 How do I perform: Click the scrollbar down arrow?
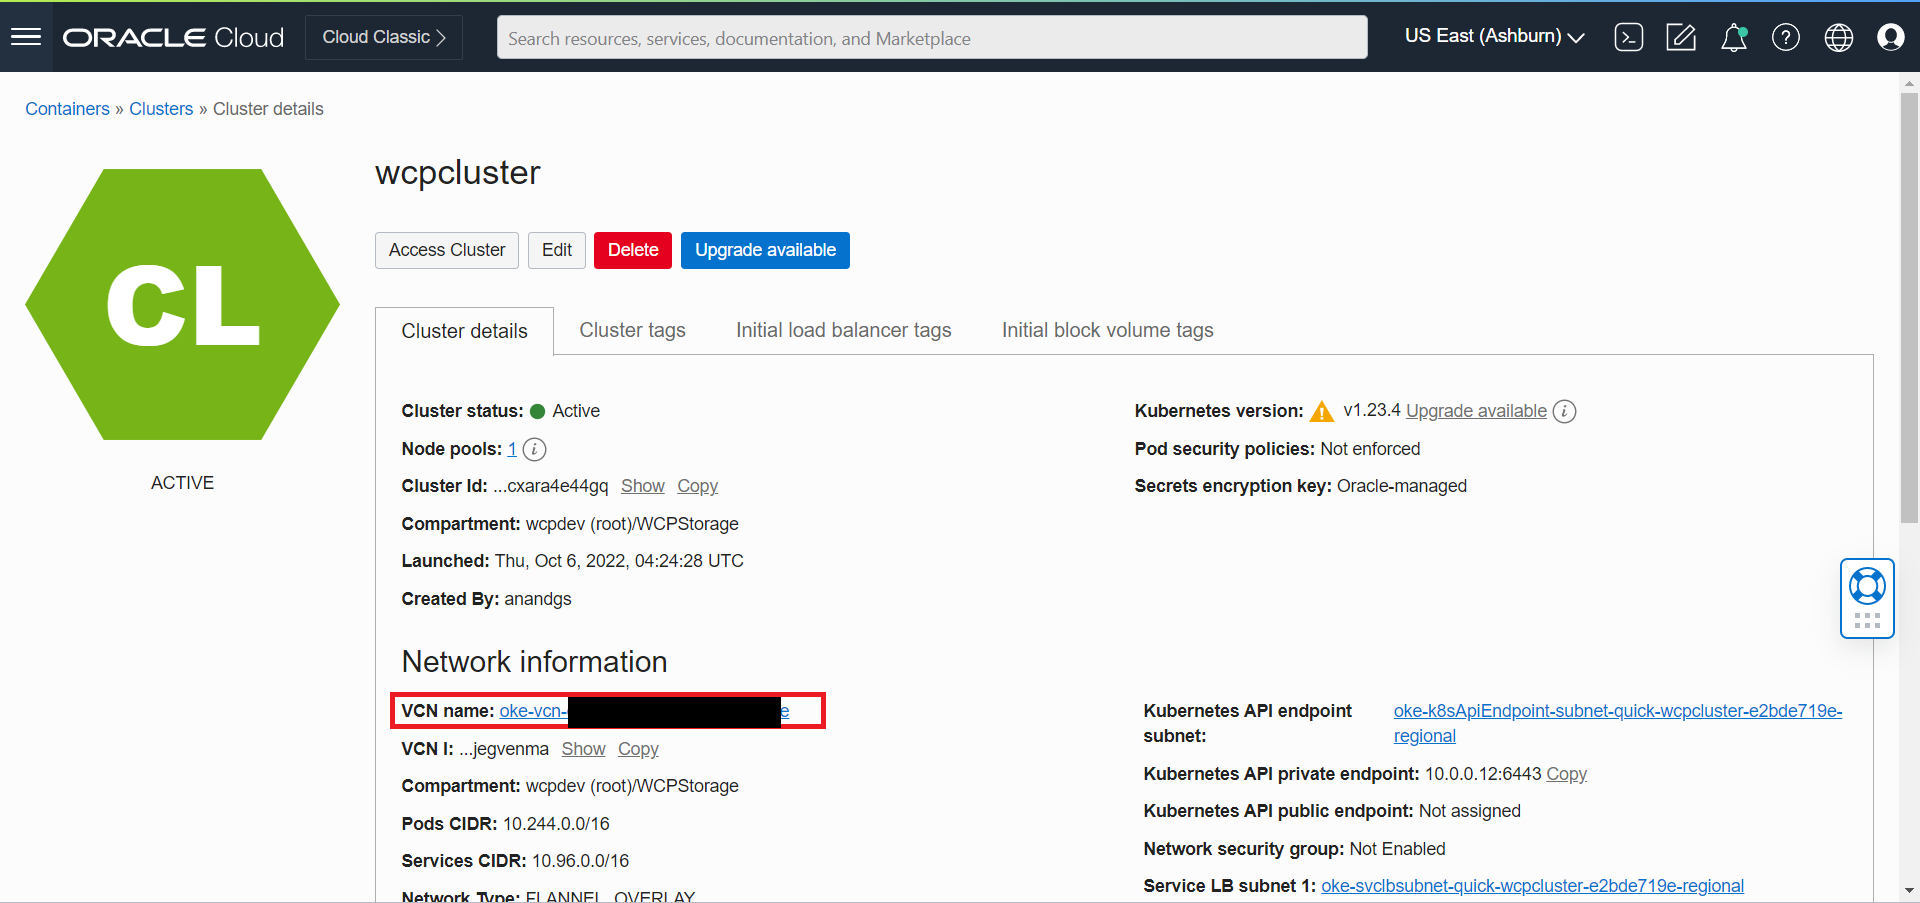click(x=1909, y=890)
